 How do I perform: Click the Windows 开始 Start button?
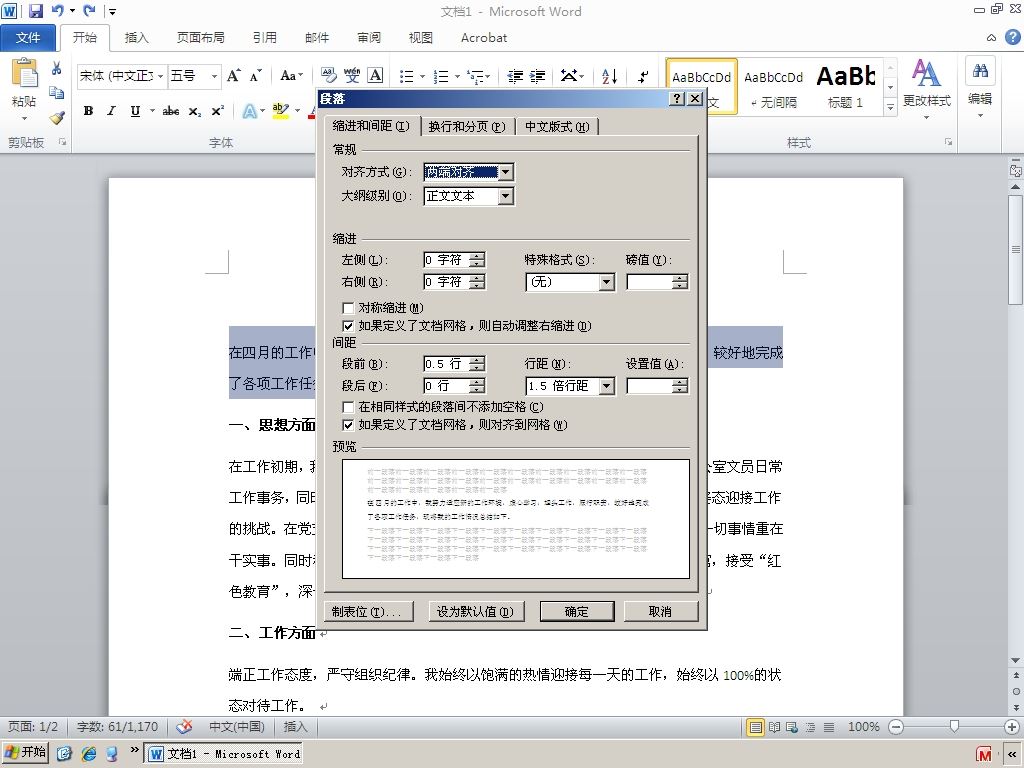[26, 752]
